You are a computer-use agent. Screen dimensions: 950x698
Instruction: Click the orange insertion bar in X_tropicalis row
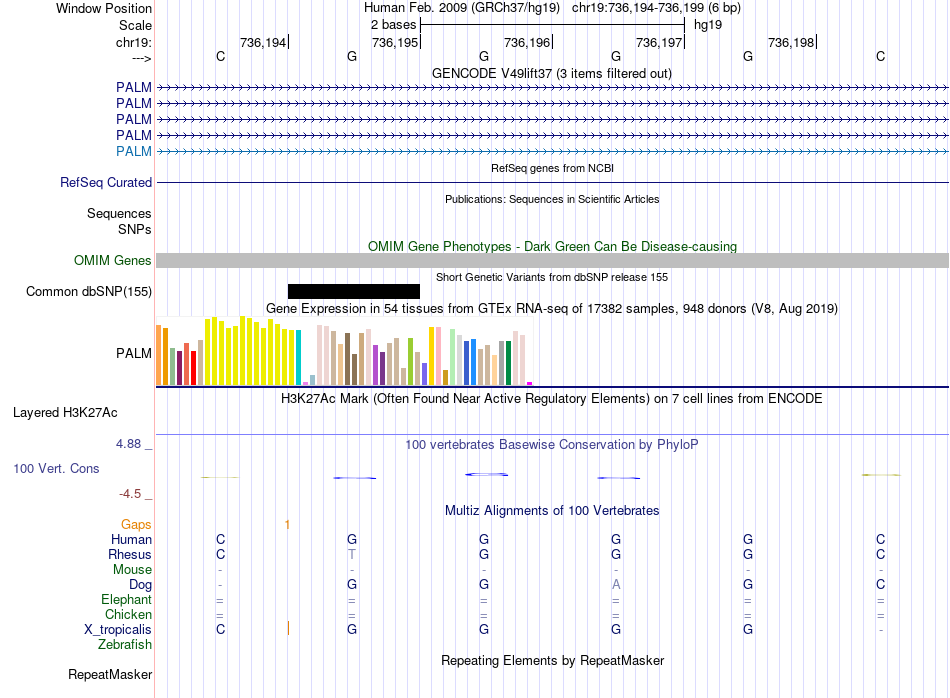pyautogui.click(x=288, y=628)
